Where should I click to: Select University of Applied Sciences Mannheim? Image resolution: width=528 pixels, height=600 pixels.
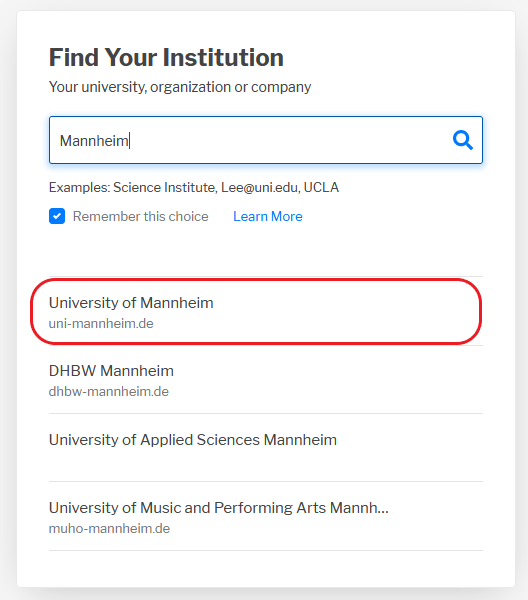[x=266, y=448]
